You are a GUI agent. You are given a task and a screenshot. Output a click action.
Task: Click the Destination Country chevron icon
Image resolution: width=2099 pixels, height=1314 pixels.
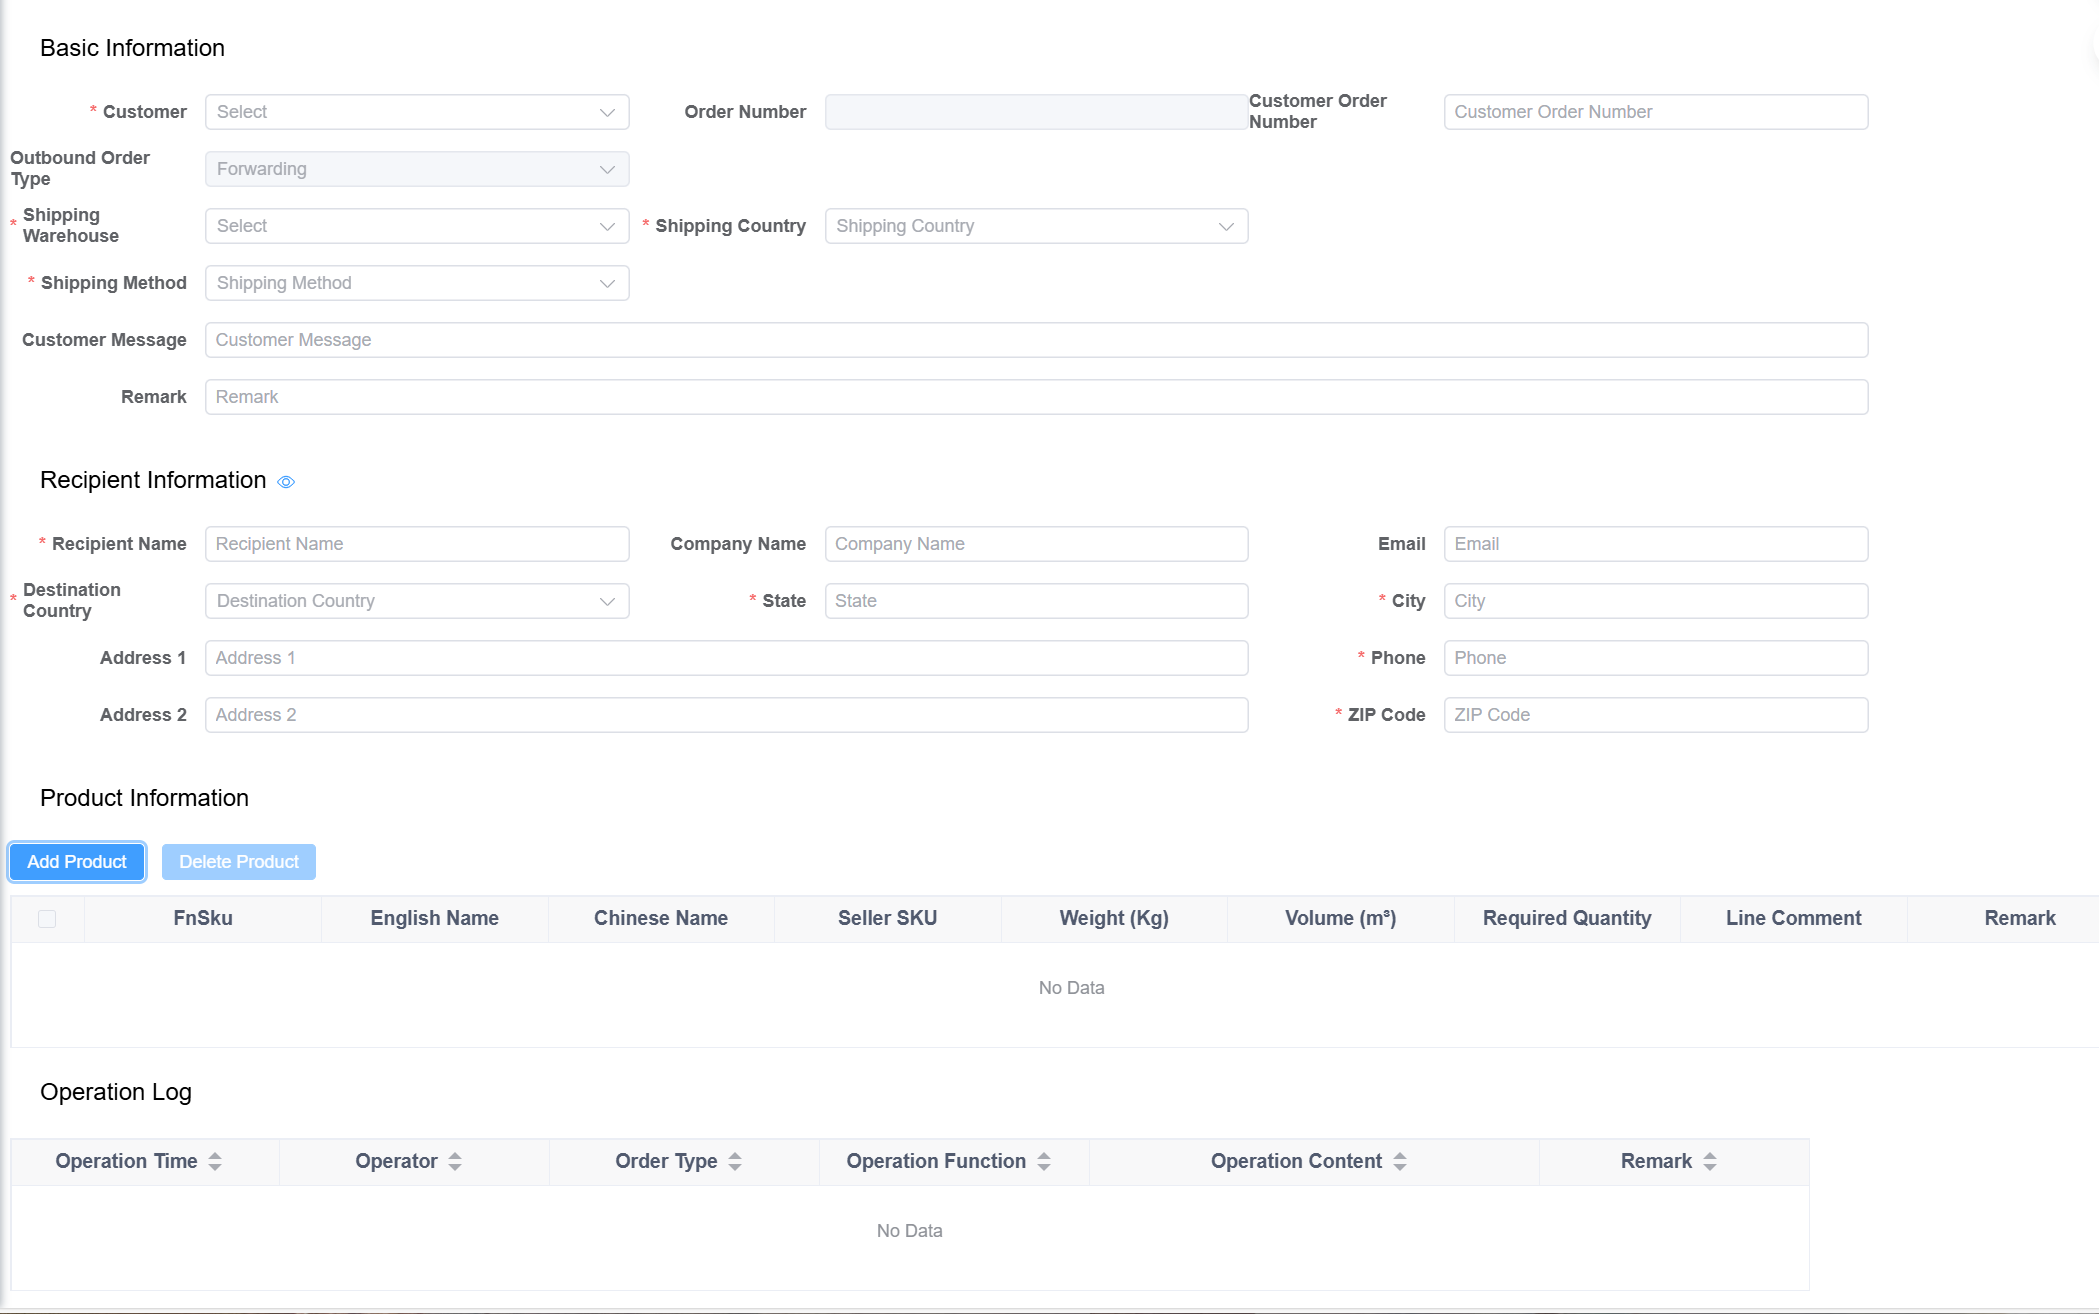click(607, 601)
